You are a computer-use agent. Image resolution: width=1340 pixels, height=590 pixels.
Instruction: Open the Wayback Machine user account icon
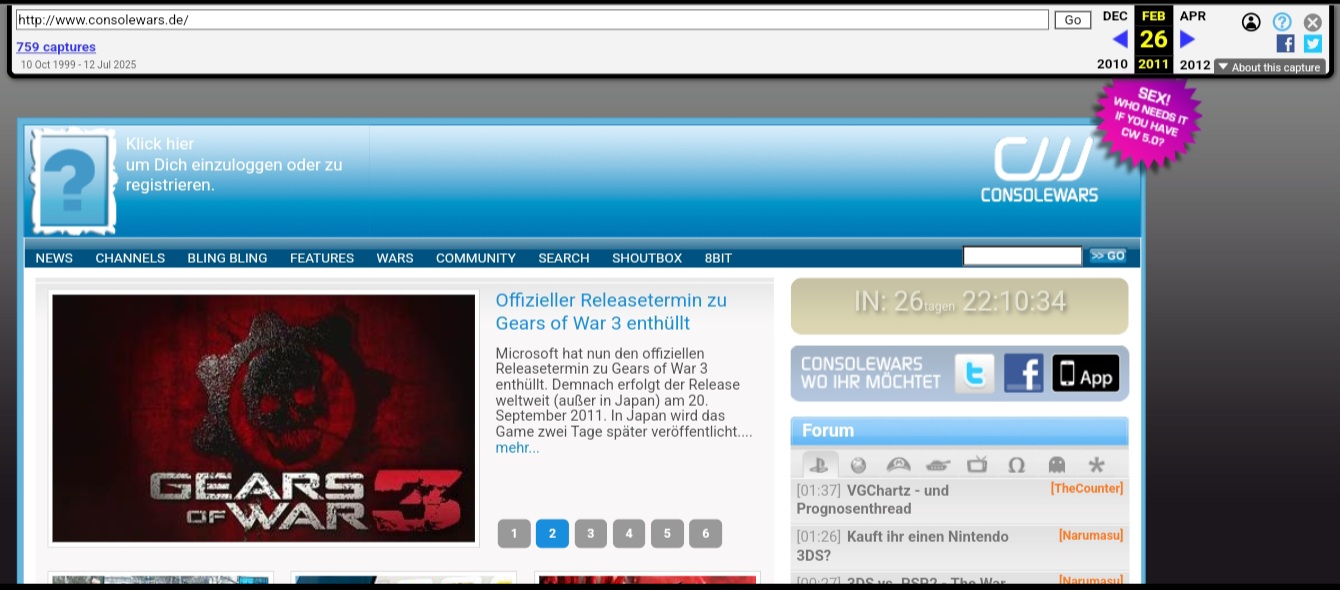[1251, 22]
